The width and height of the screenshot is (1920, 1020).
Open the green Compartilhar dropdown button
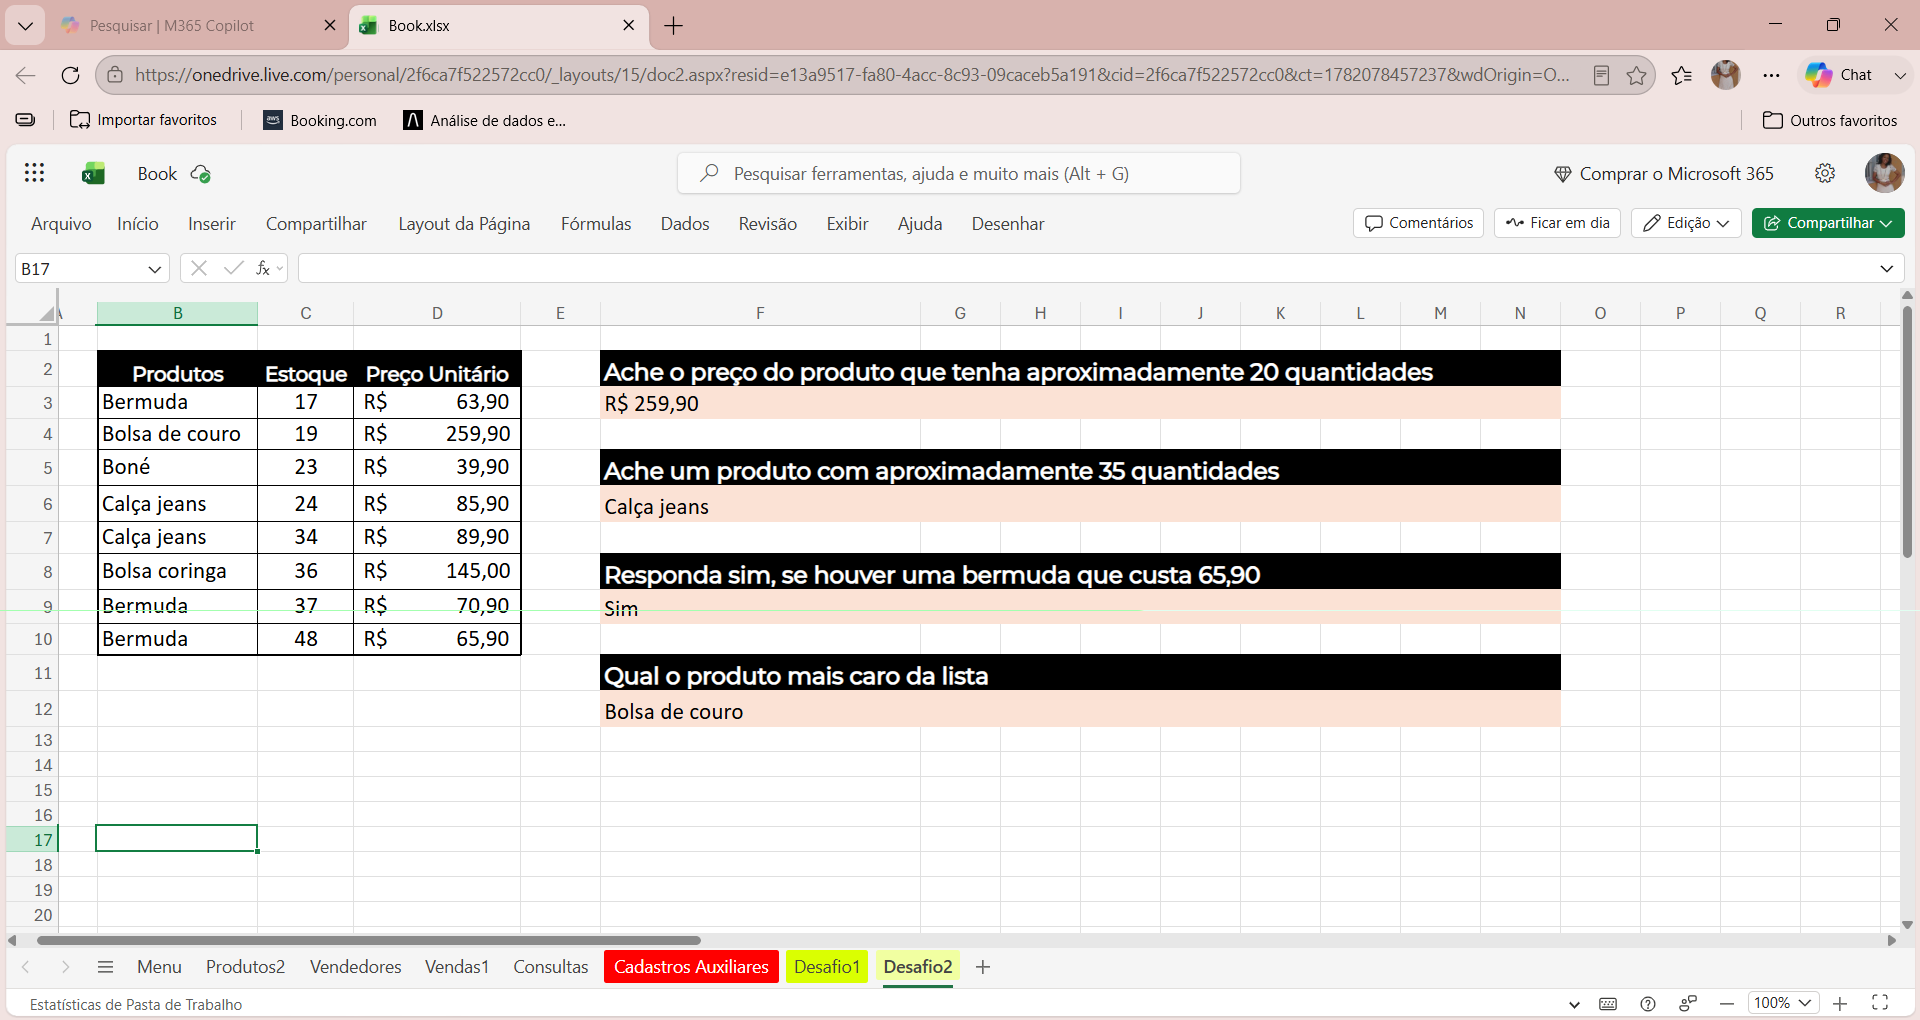pyautogui.click(x=1828, y=223)
